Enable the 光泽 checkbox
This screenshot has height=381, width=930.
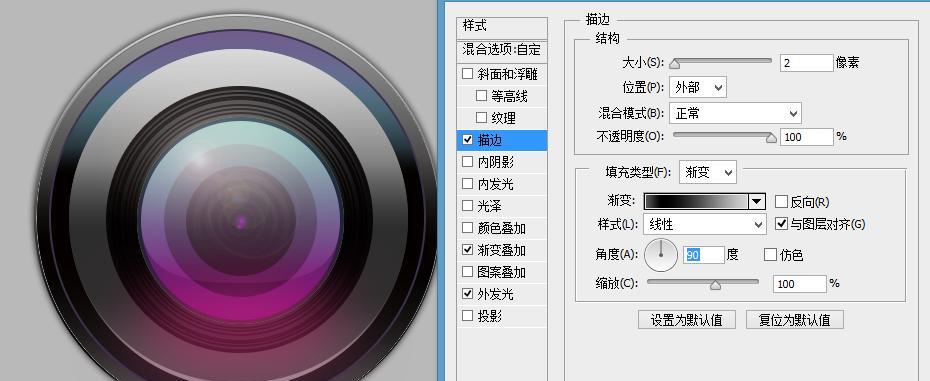point(467,206)
